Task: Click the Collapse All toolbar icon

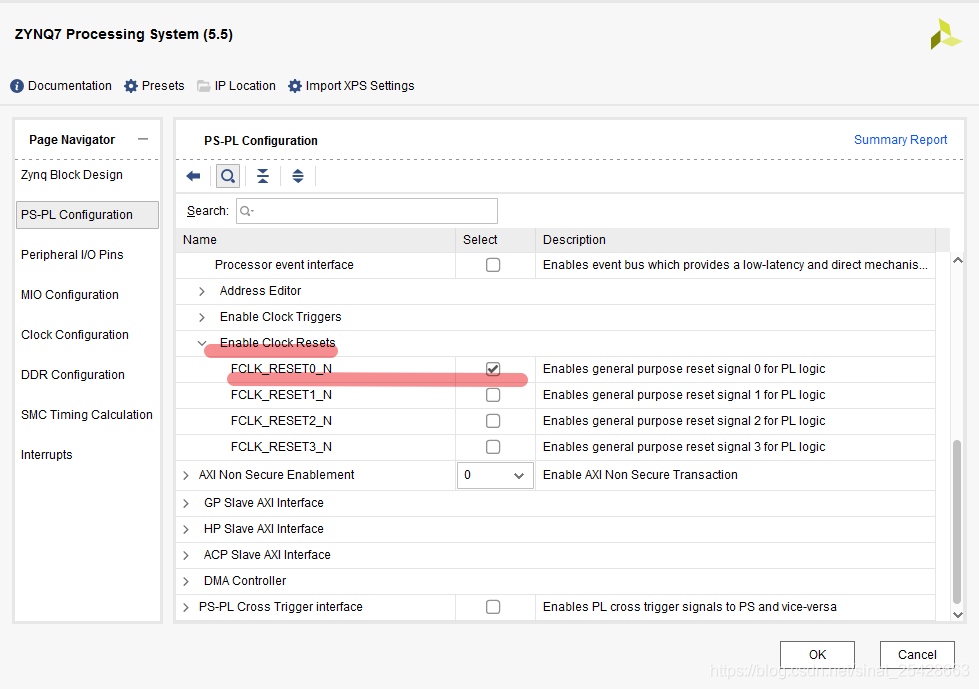Action: (x=263, y=177)
